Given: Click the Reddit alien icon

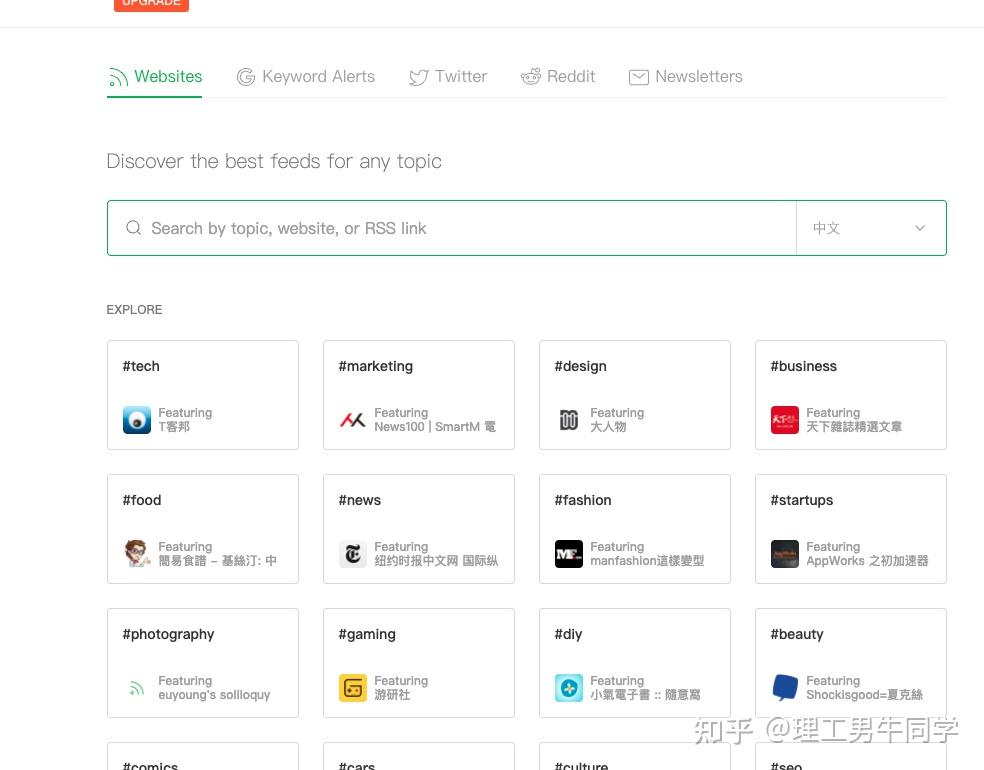Looking at the screenshot, I should coord(531,77).
